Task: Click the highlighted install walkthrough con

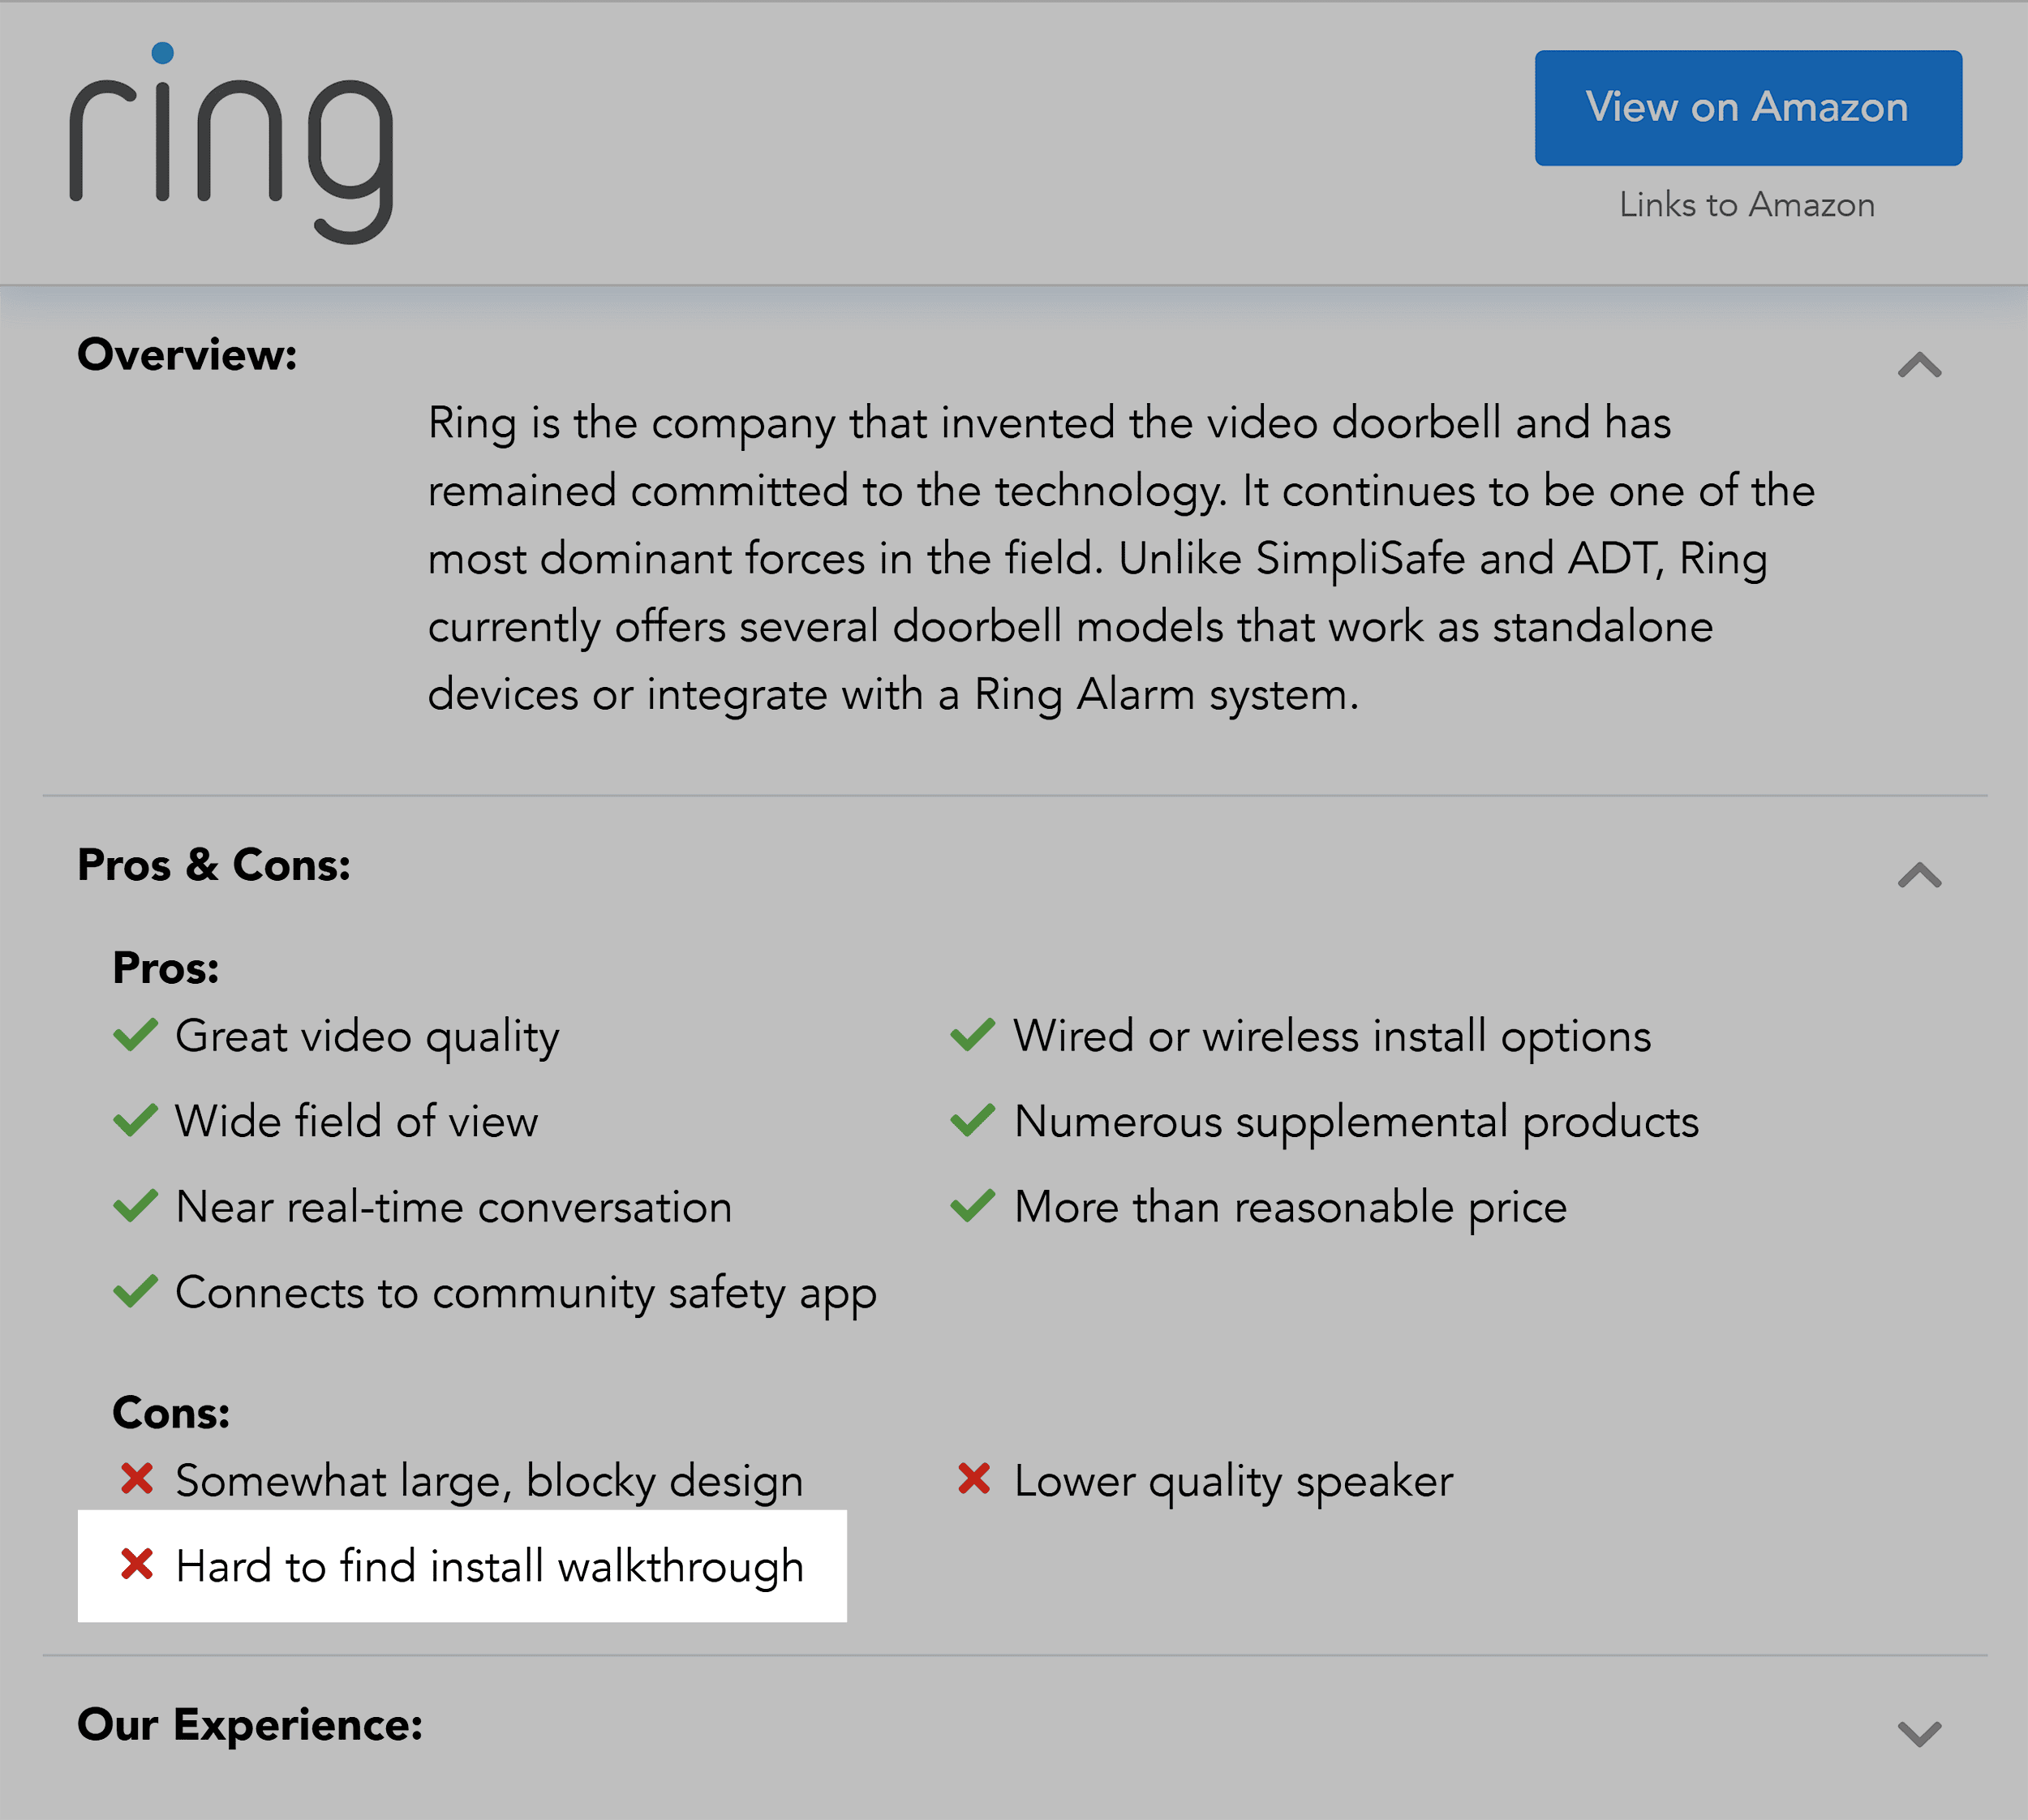Action: pos(491,1566)
